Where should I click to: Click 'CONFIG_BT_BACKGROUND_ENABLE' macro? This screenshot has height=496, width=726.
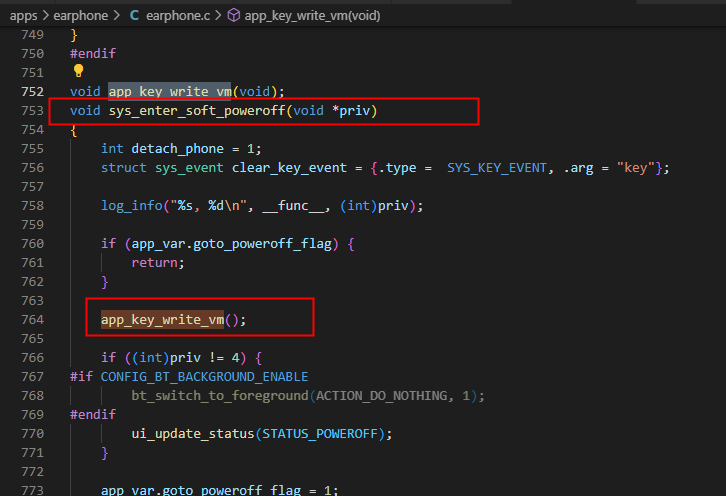pos(204,377)
